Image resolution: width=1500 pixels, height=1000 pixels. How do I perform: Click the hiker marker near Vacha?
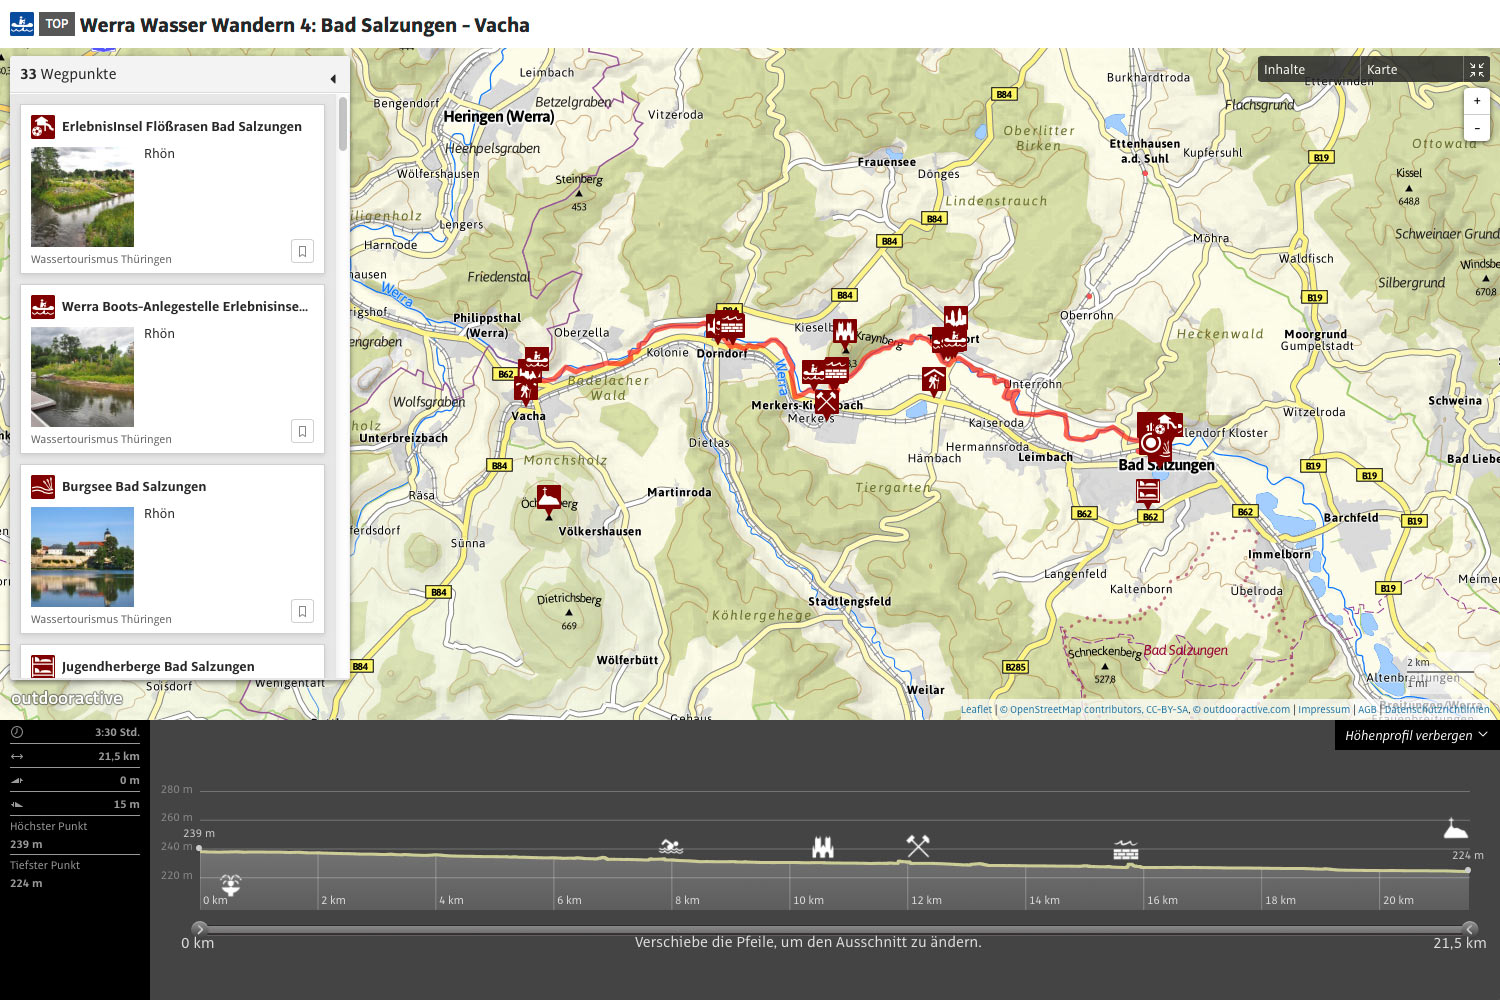point(526,389)
